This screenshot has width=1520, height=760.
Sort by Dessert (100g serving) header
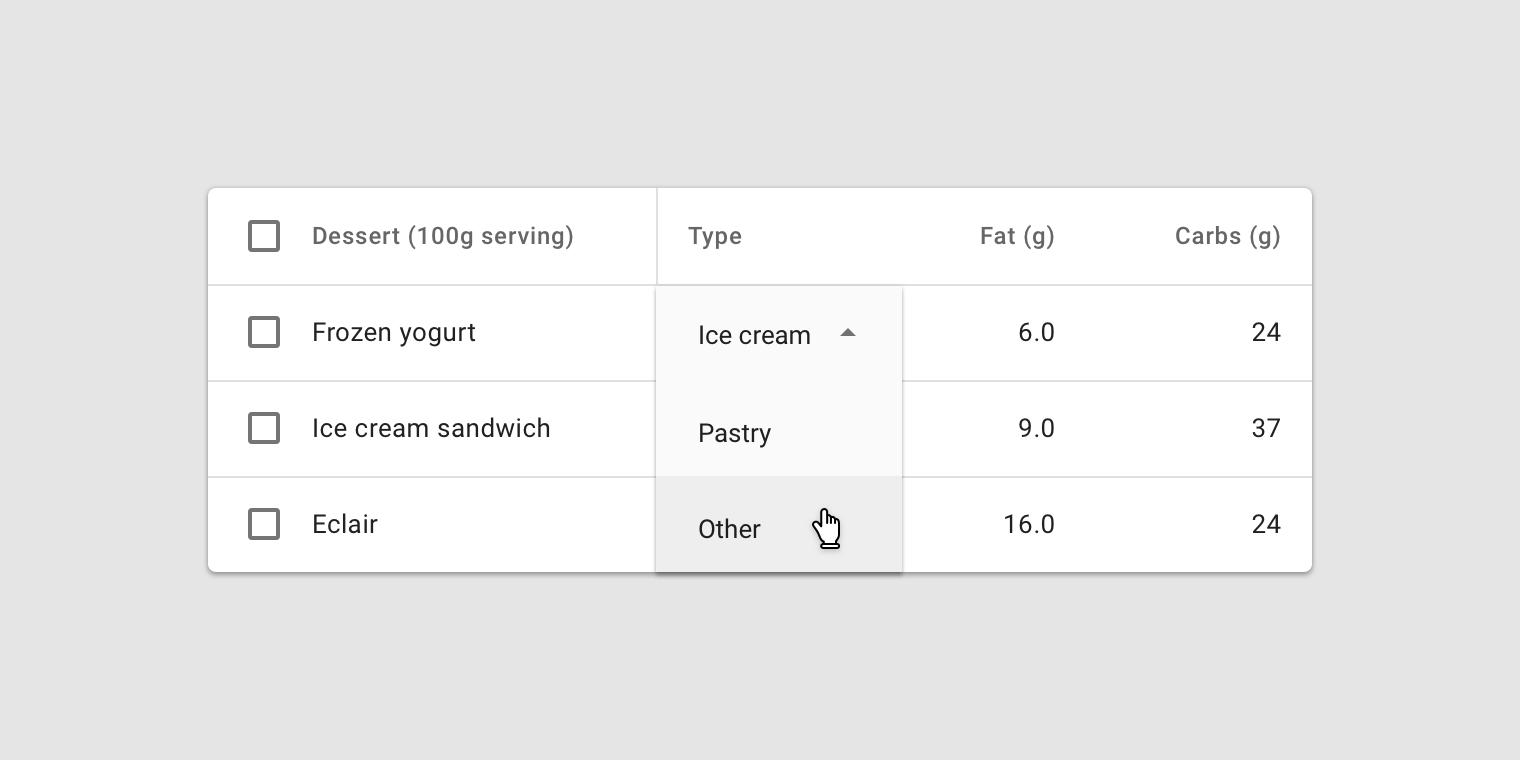[x=443, y=236]
